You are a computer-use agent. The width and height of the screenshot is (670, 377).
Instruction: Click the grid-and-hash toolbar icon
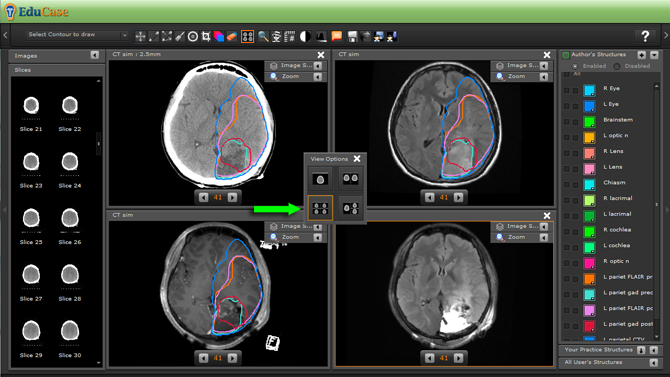[x=290, y=36]
